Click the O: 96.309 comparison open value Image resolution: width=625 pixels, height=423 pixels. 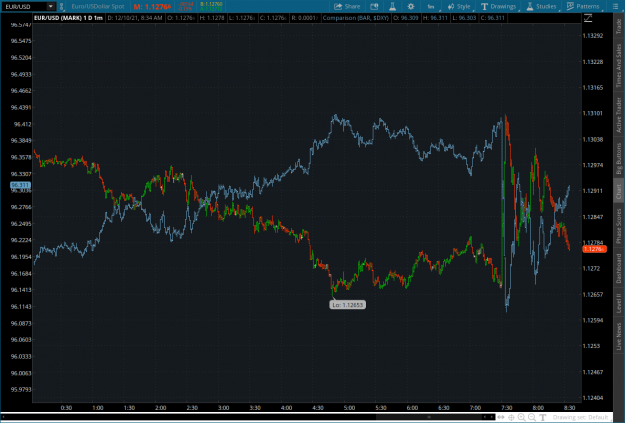406,18
